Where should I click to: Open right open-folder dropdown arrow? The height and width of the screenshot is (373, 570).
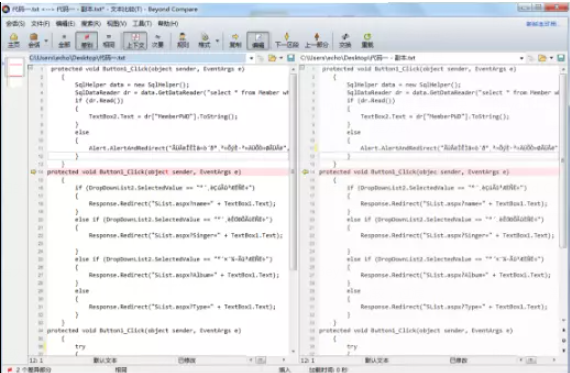(551, 58)
